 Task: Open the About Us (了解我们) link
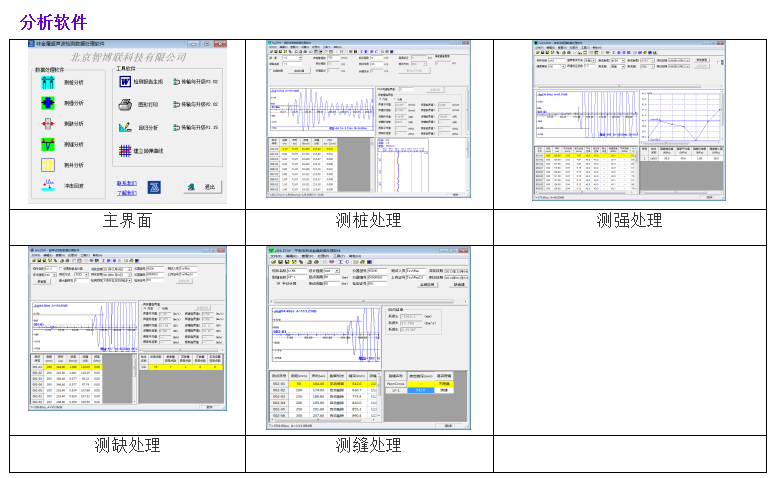[x=125, y=192]
